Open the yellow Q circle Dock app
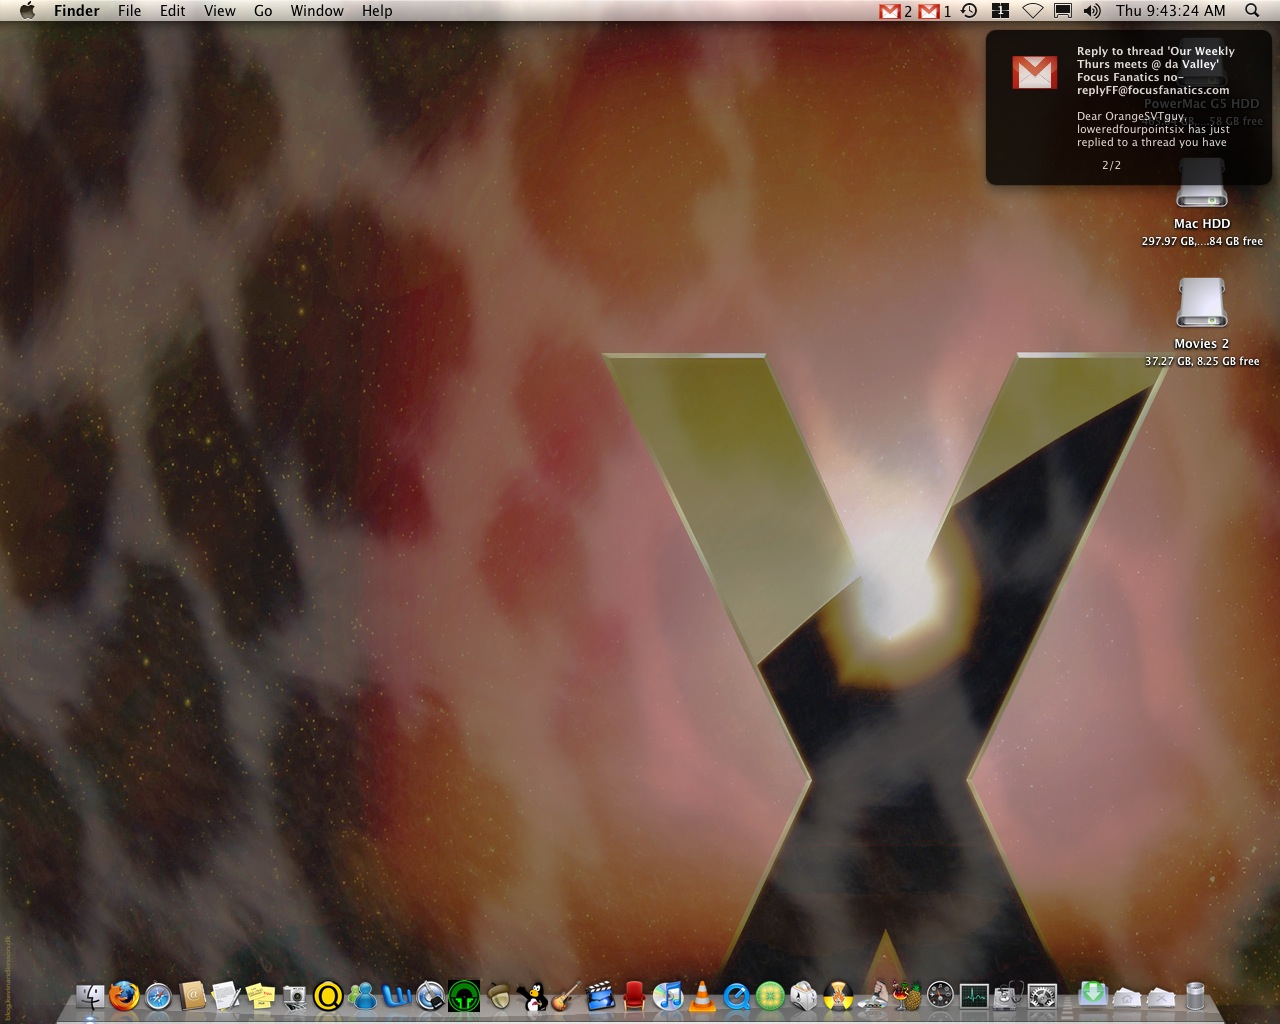The image size is (1280, 1024). [x=328, y=996]
